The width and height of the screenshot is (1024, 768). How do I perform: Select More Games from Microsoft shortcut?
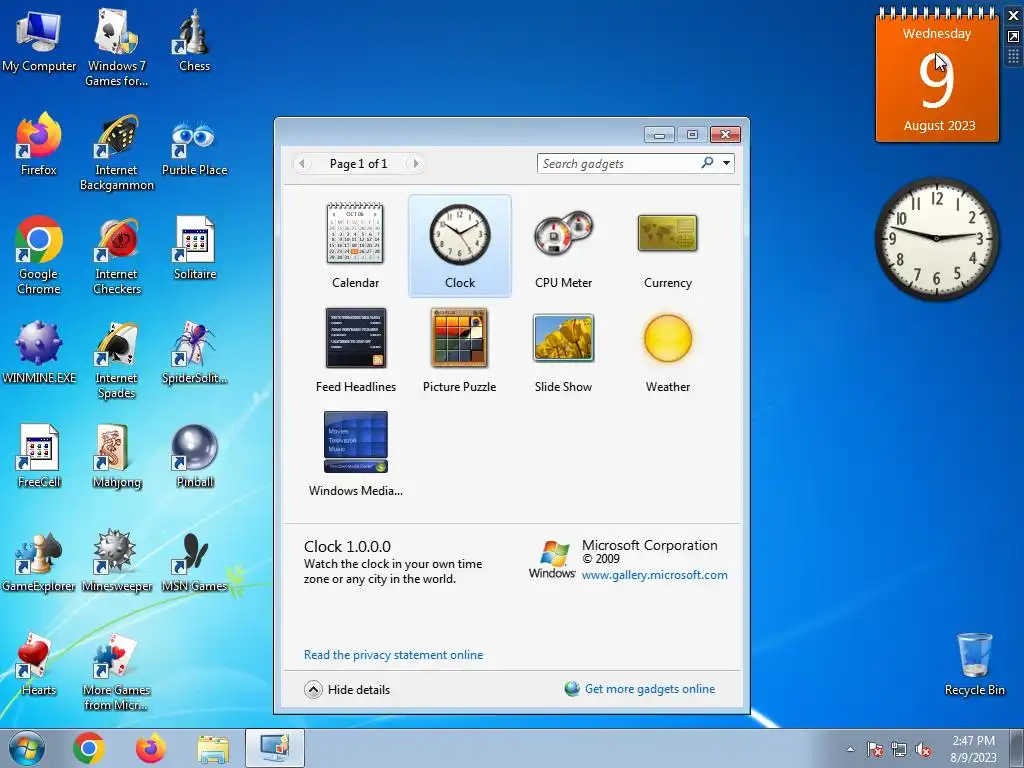(x=117, y=672)
